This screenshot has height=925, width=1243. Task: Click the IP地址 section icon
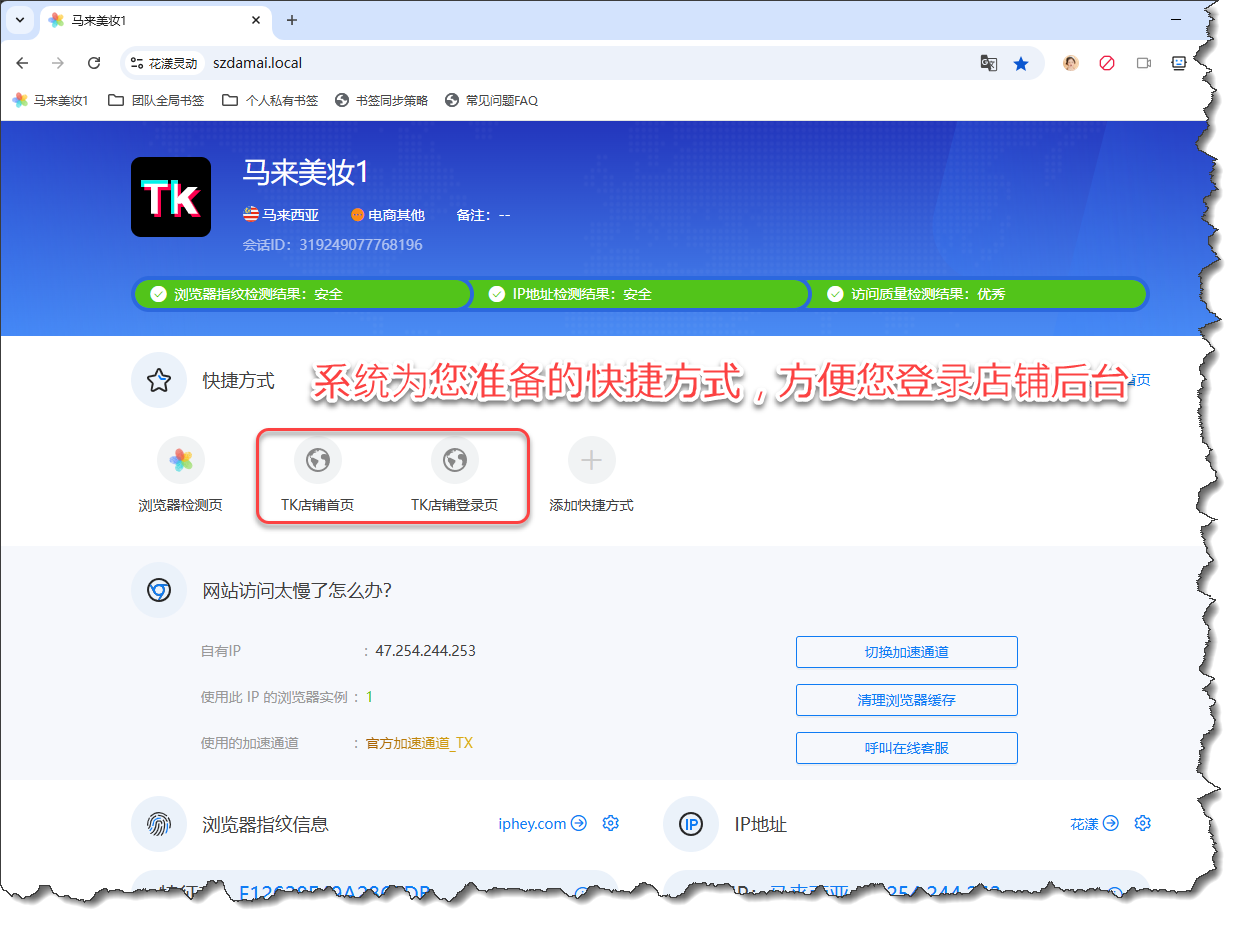[691, 824]
